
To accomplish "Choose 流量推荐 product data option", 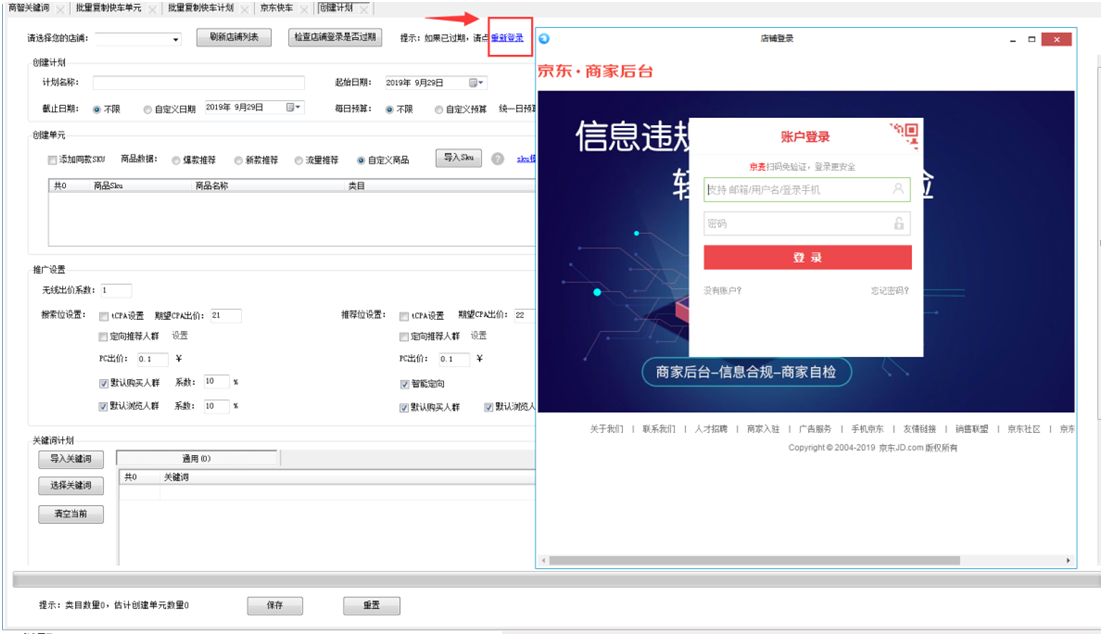I will pyautogui.click(x=298, y=160).
